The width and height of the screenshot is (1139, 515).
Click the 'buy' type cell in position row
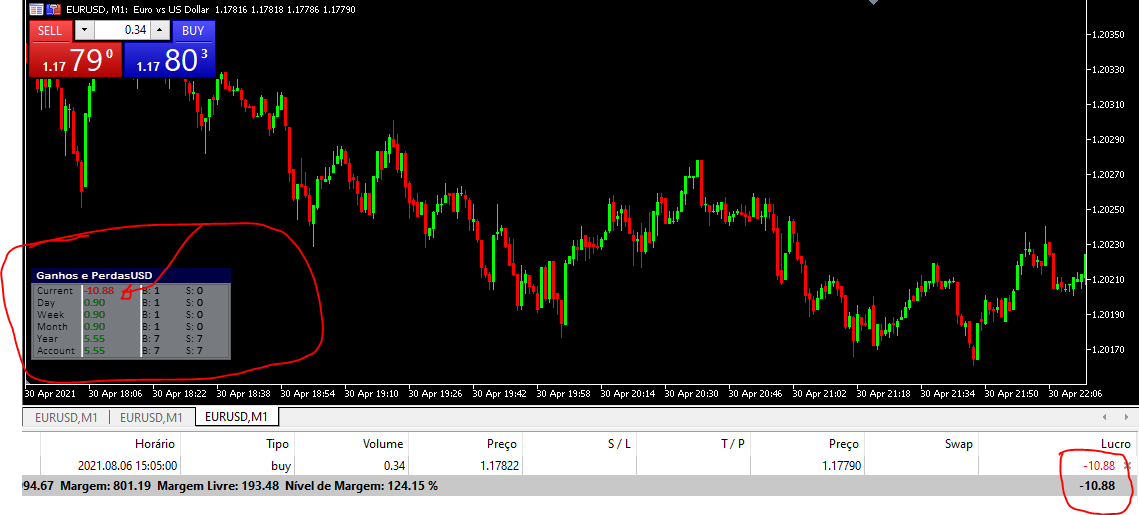280,466
